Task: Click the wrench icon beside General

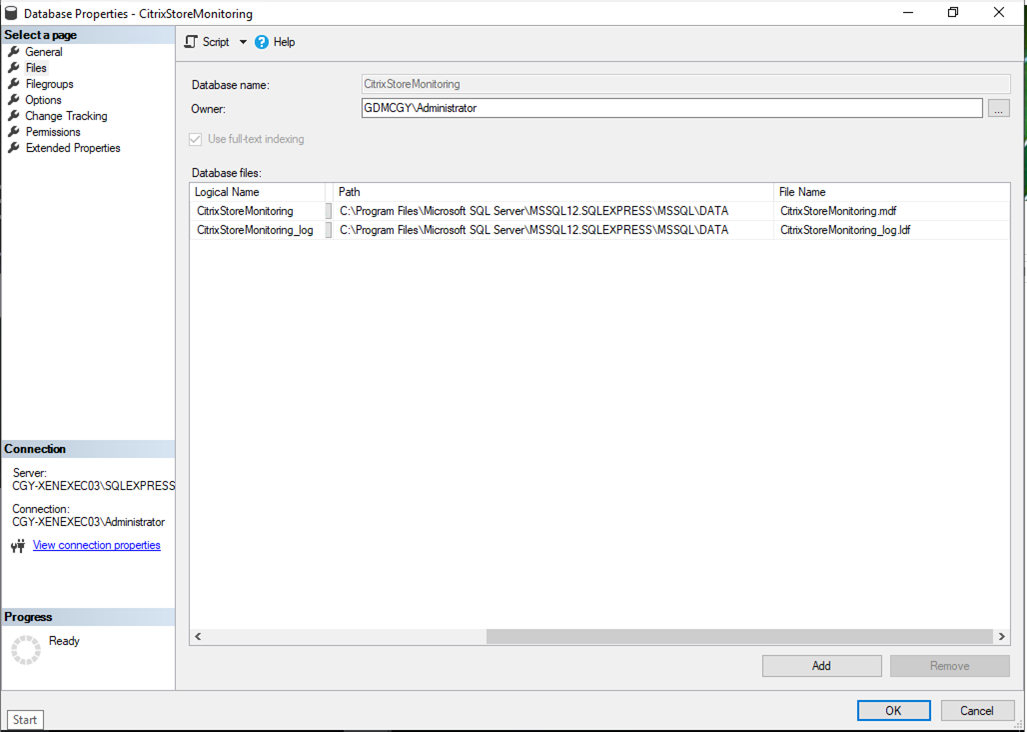Action: [13, 52]
